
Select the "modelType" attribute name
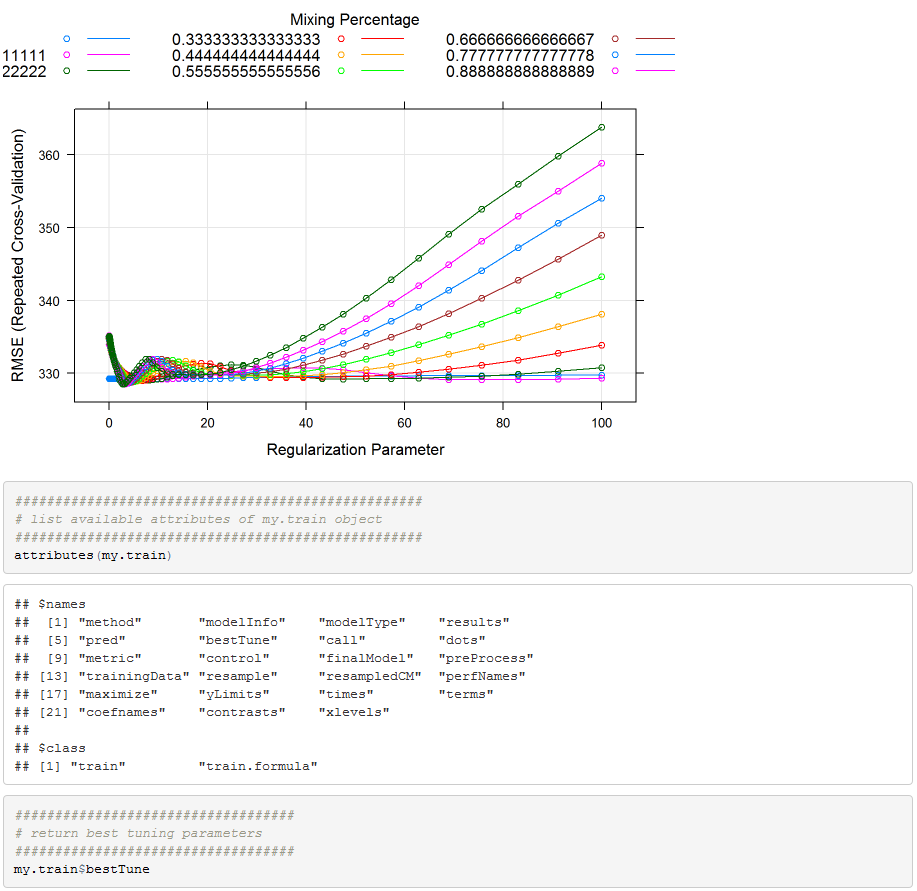point(362,622)
